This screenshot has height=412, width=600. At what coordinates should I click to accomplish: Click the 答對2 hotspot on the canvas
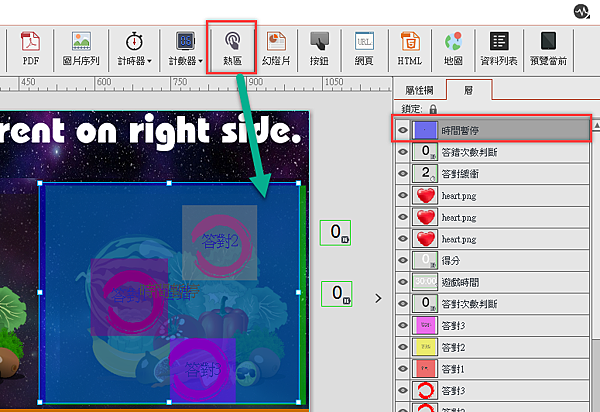[x=220, y=243]
